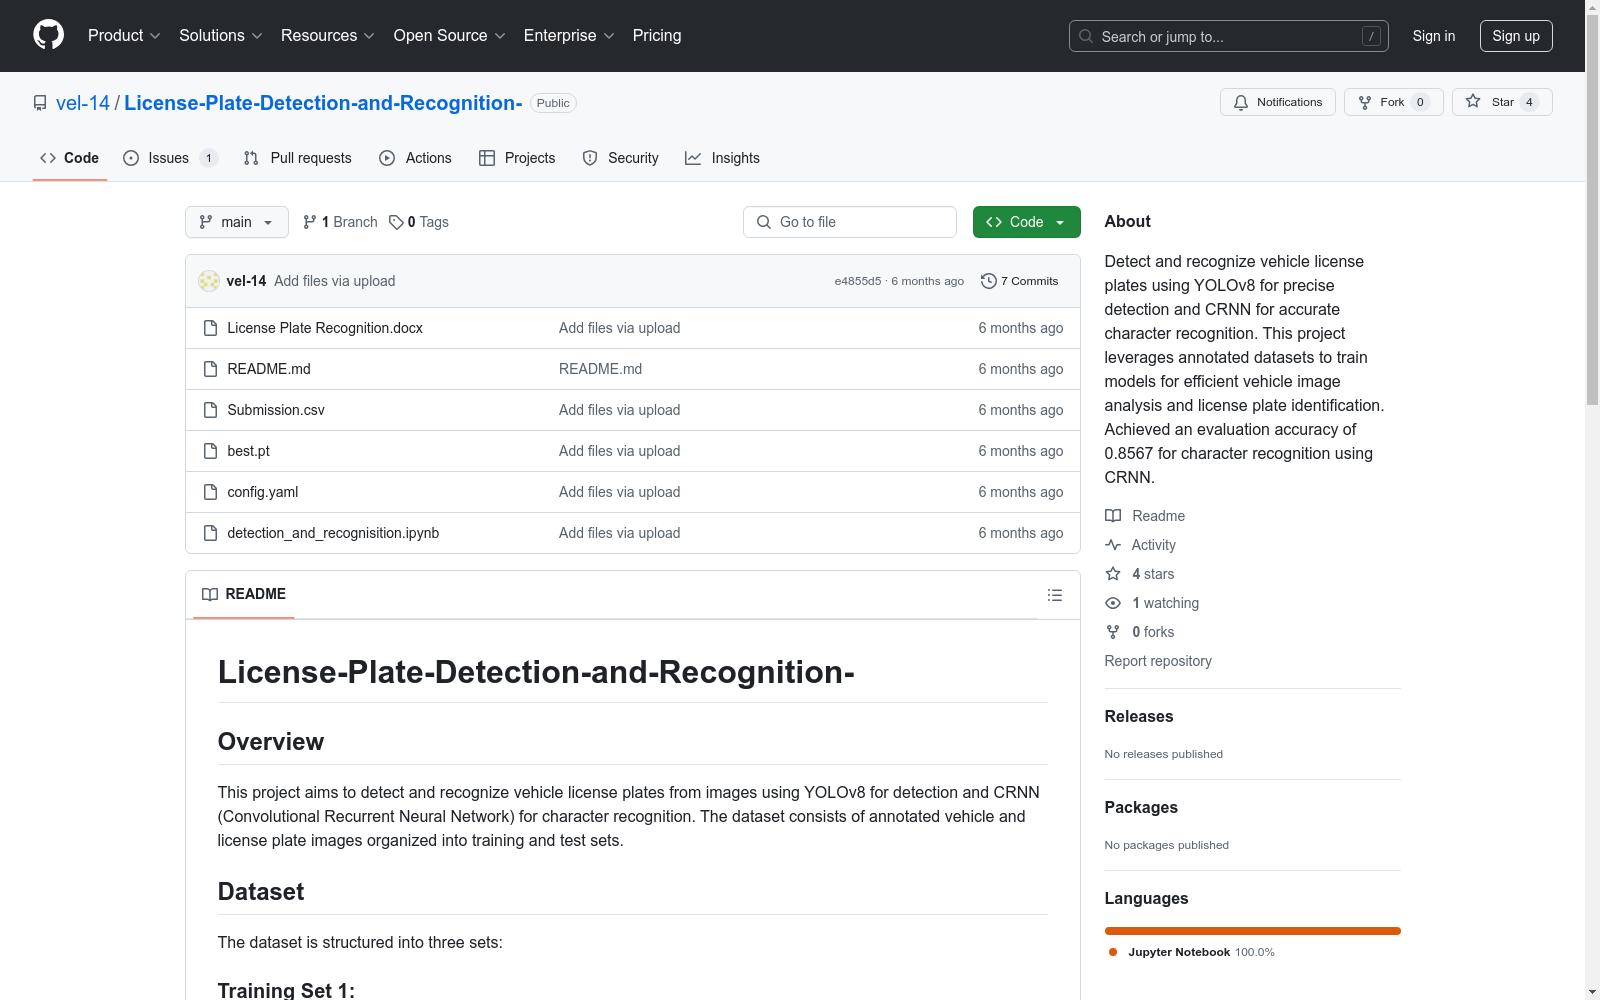Click the Go to file search field

pyautogui.click(x=850, y=222)
